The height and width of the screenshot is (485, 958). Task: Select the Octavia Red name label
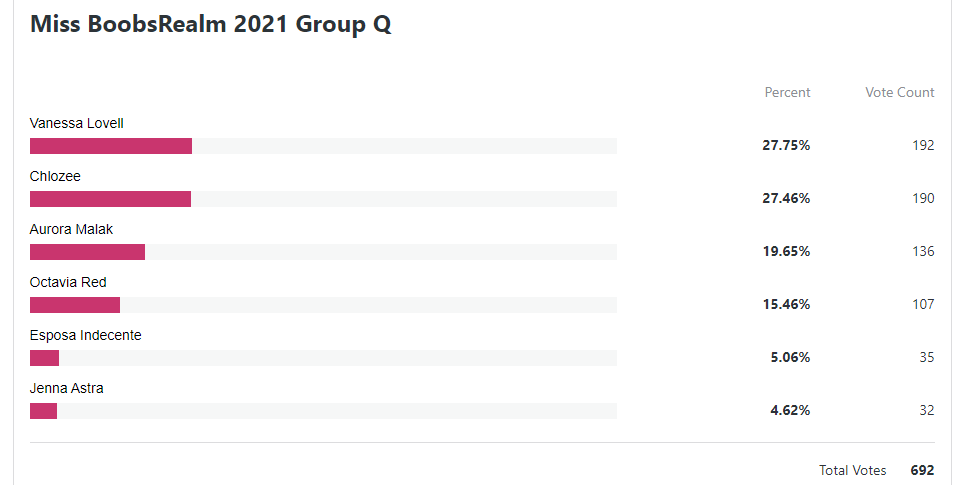pos(68,282)
